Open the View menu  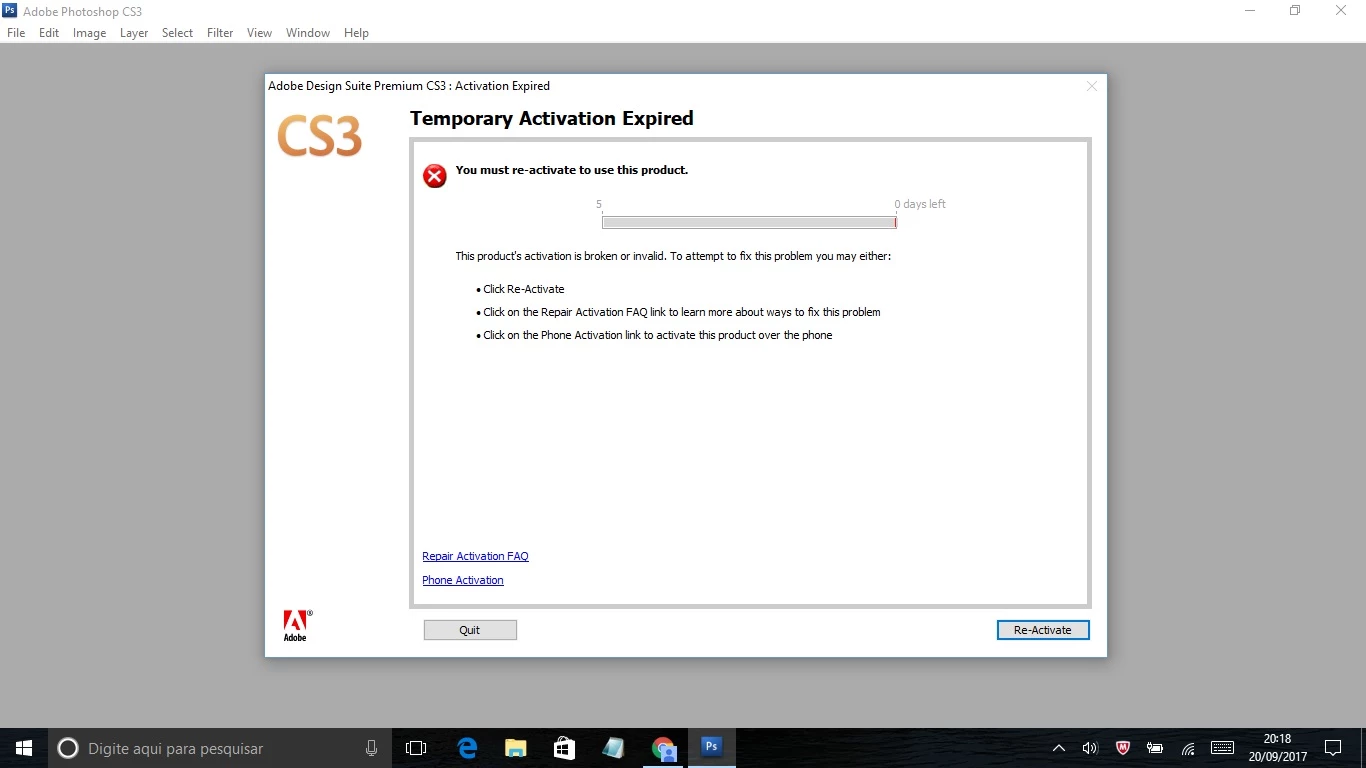pos(259,33)
